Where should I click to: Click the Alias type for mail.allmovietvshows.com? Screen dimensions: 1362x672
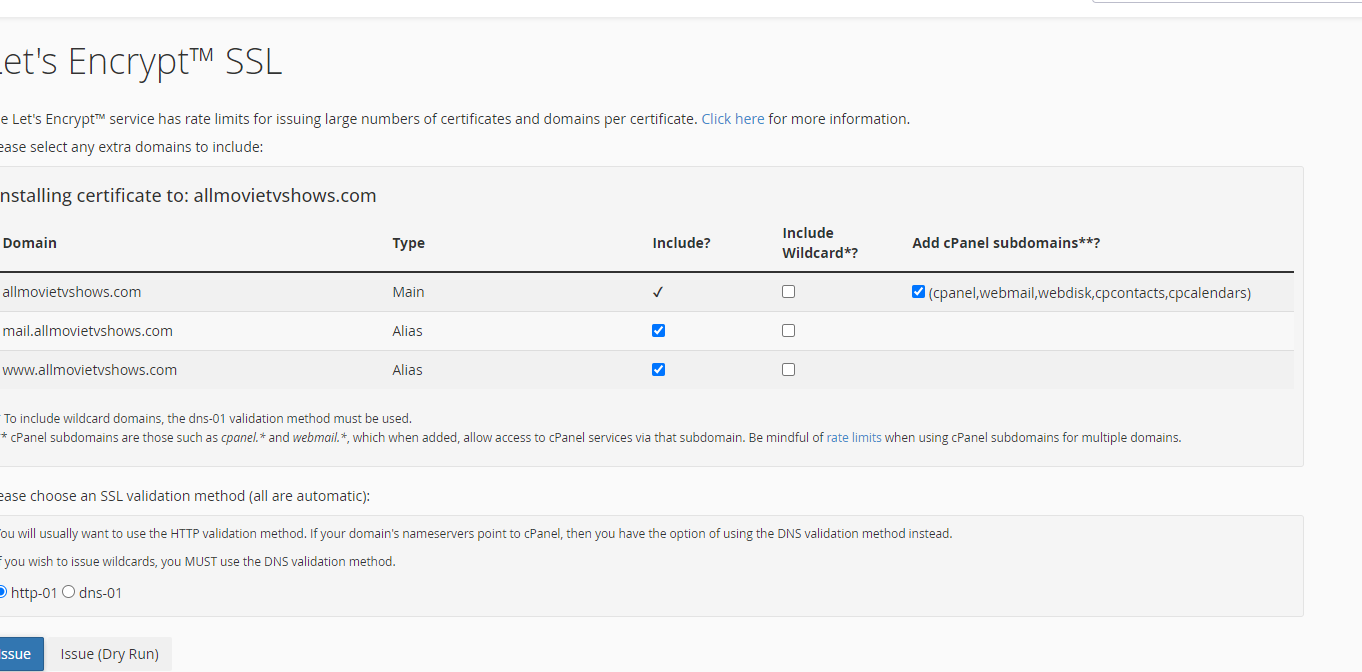tap(407, 331)
